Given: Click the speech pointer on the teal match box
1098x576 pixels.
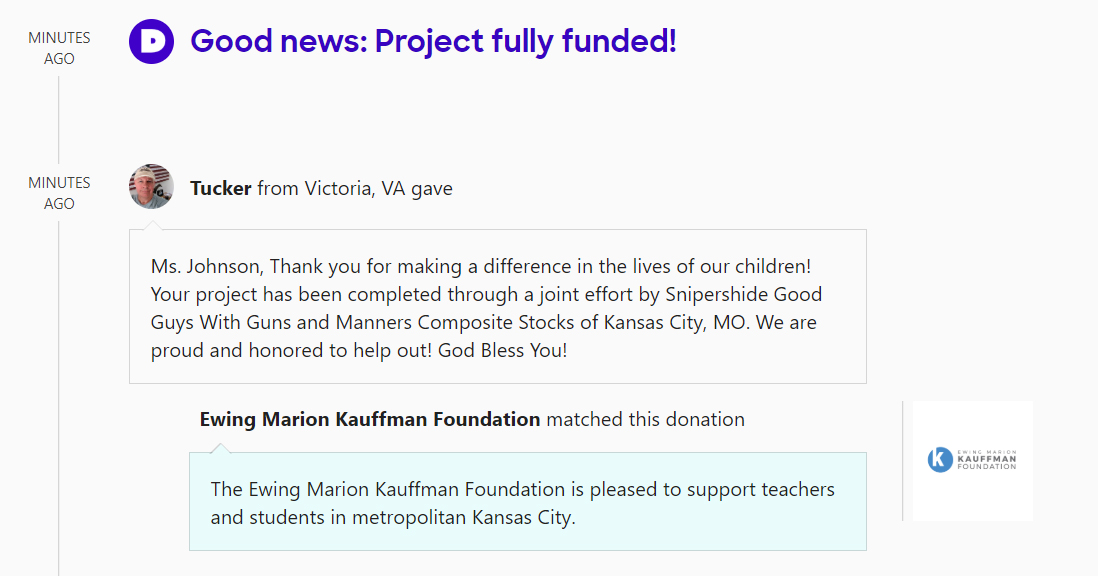Looking at the screenshot, I should click(221, 448).
